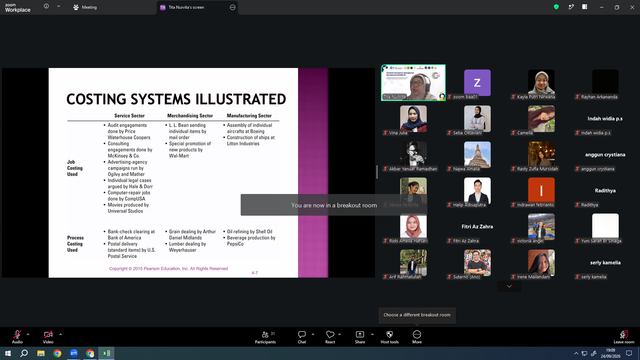Open Windows taskbar search
The height and width of the screenshot is (360, 640).
tap(24, 353)
